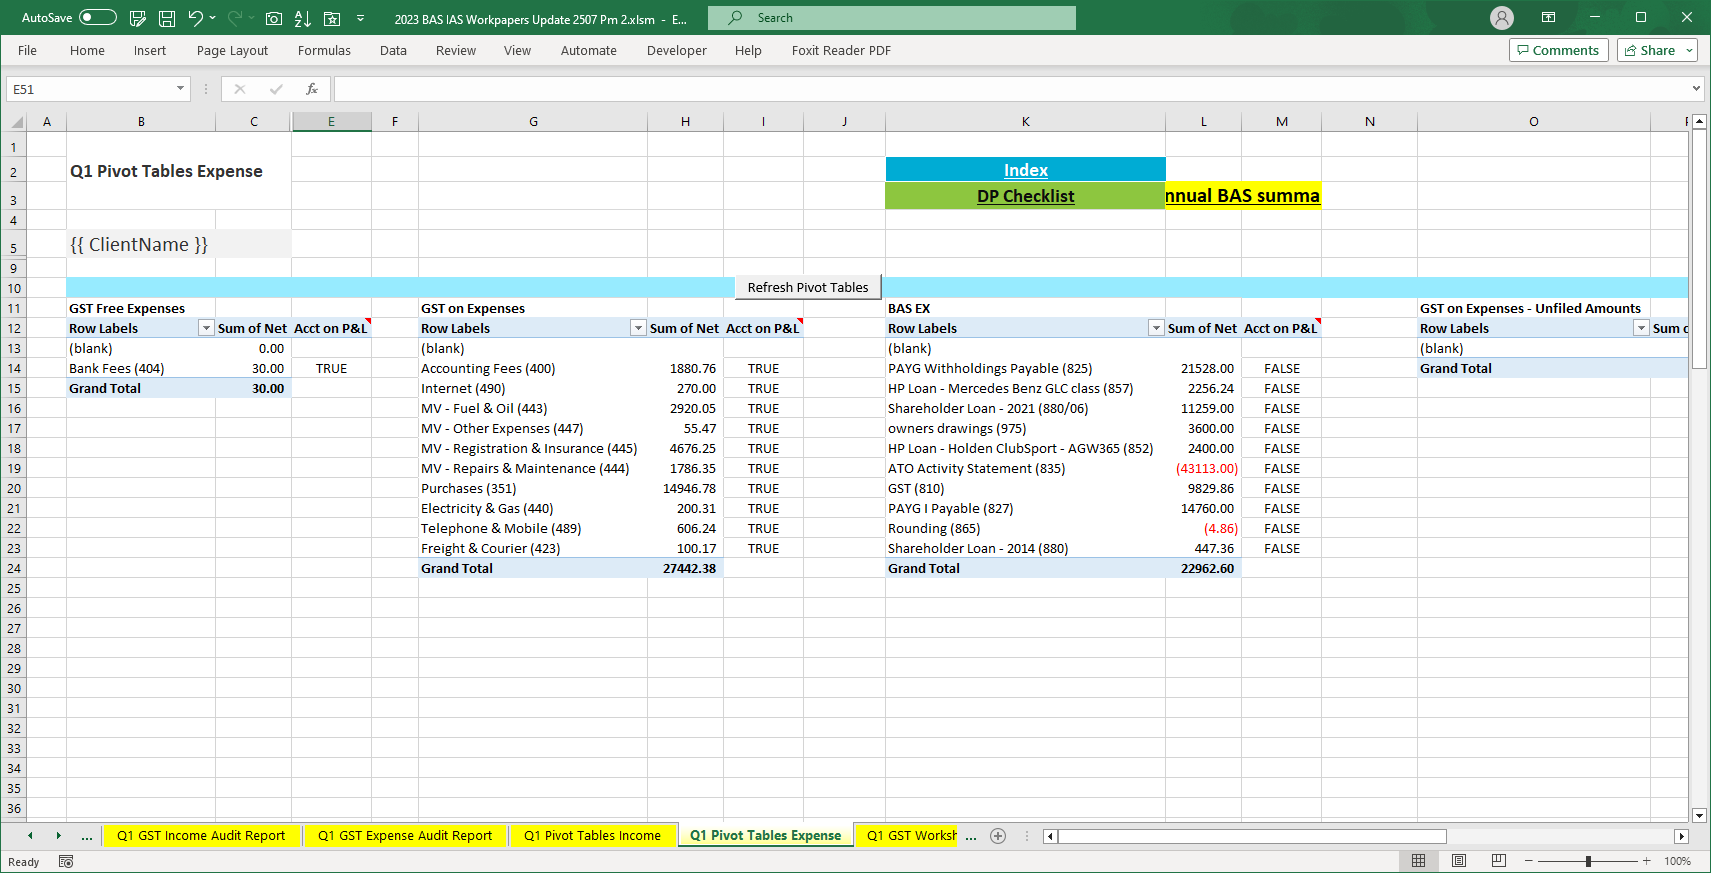This screenshot has height=873, width=1711.
Task: Click the Insert Function fx icon
Action: pyautogui.click(x=312, y=89)
